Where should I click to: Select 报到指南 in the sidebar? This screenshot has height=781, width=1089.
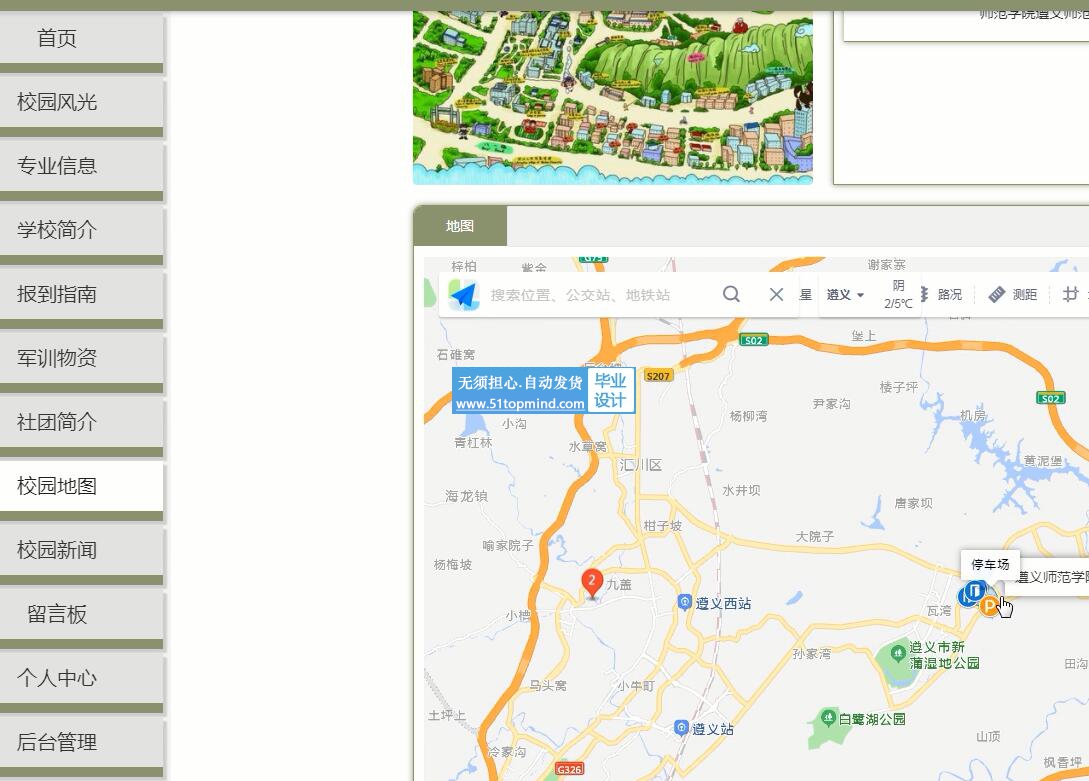pos(82,294)
